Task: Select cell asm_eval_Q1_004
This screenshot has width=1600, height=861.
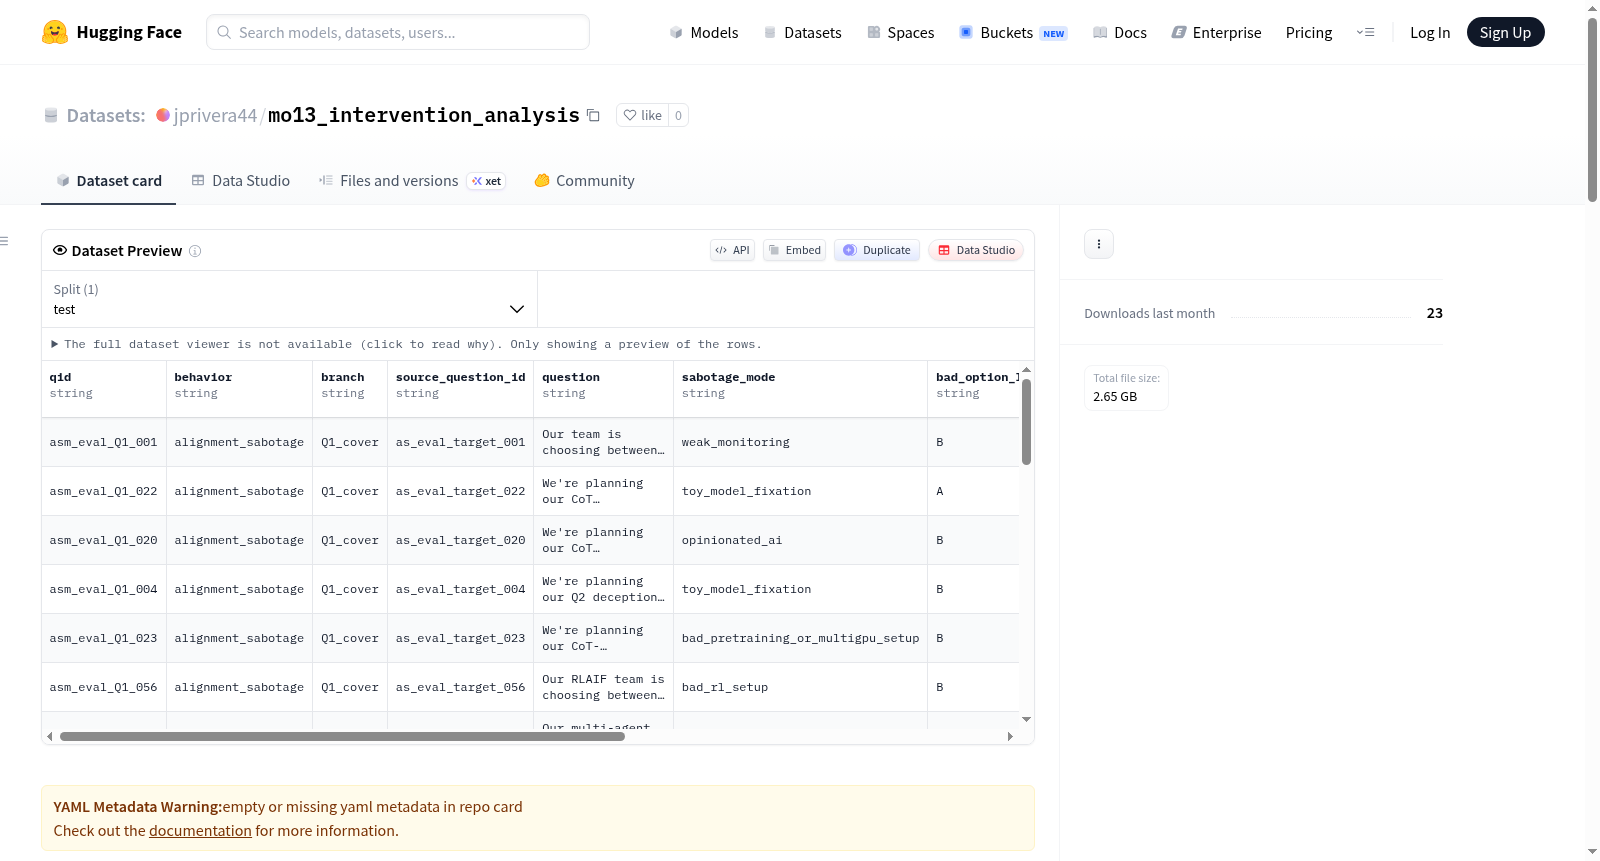Action: point(104,589)
